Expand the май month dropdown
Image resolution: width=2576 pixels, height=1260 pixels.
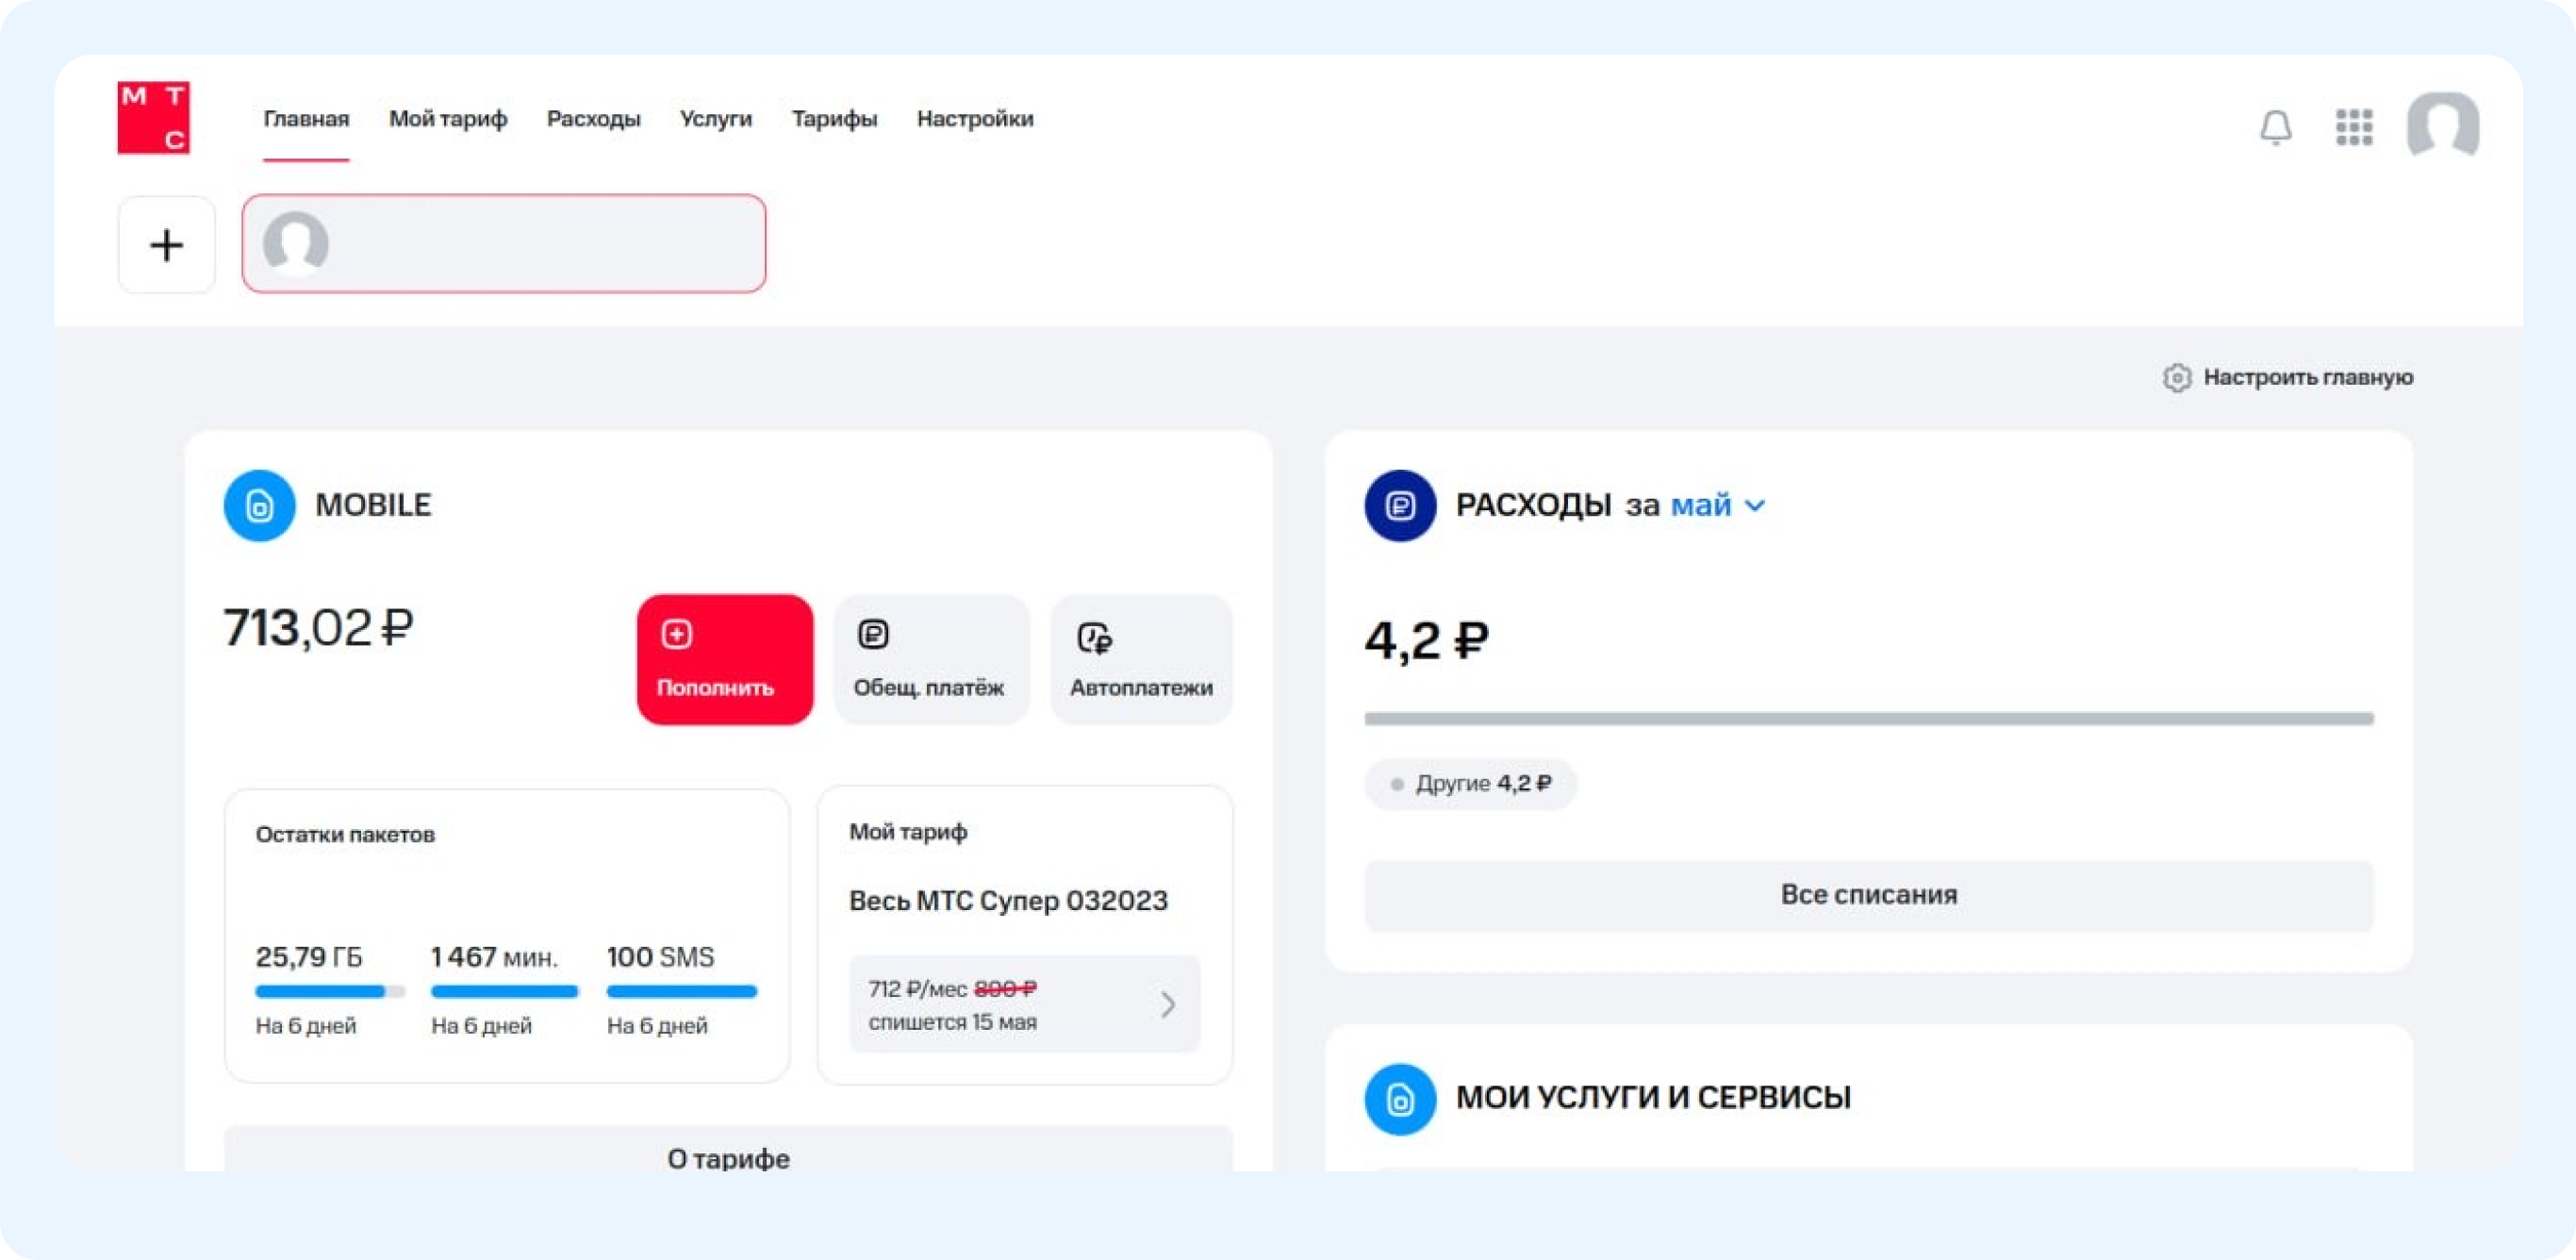click(x=1718, y=505)
